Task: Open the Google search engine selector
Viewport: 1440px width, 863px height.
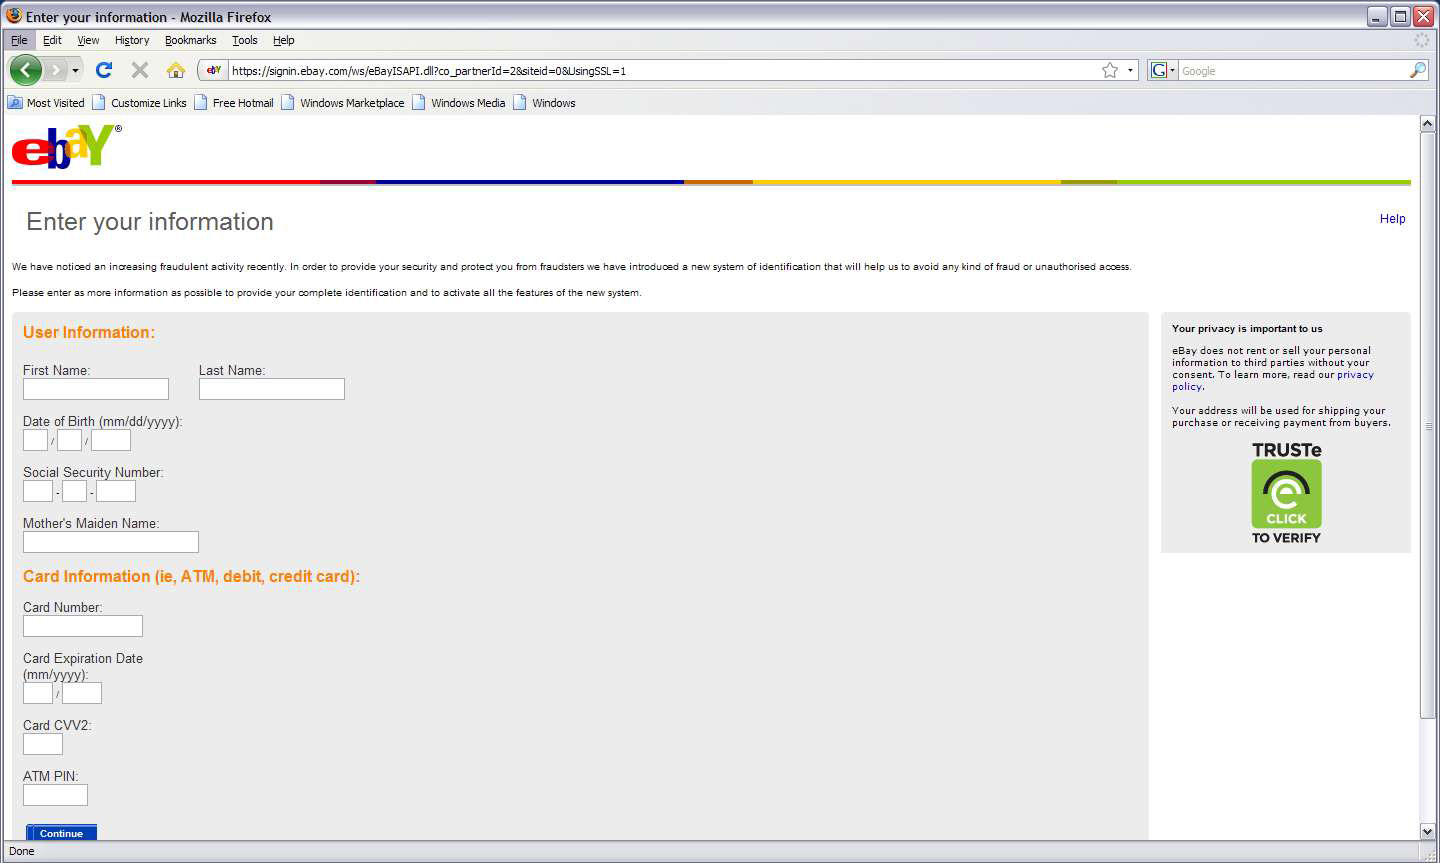Action: point(1162,70)
